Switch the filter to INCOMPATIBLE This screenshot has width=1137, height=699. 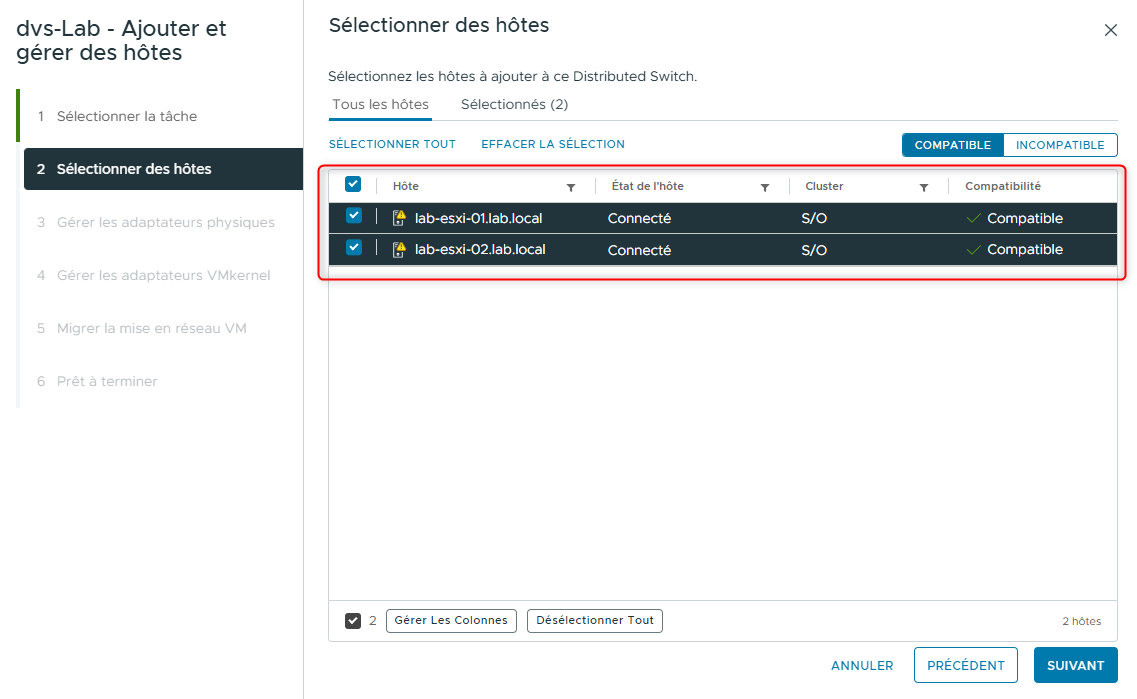(x=1060, y=145)
